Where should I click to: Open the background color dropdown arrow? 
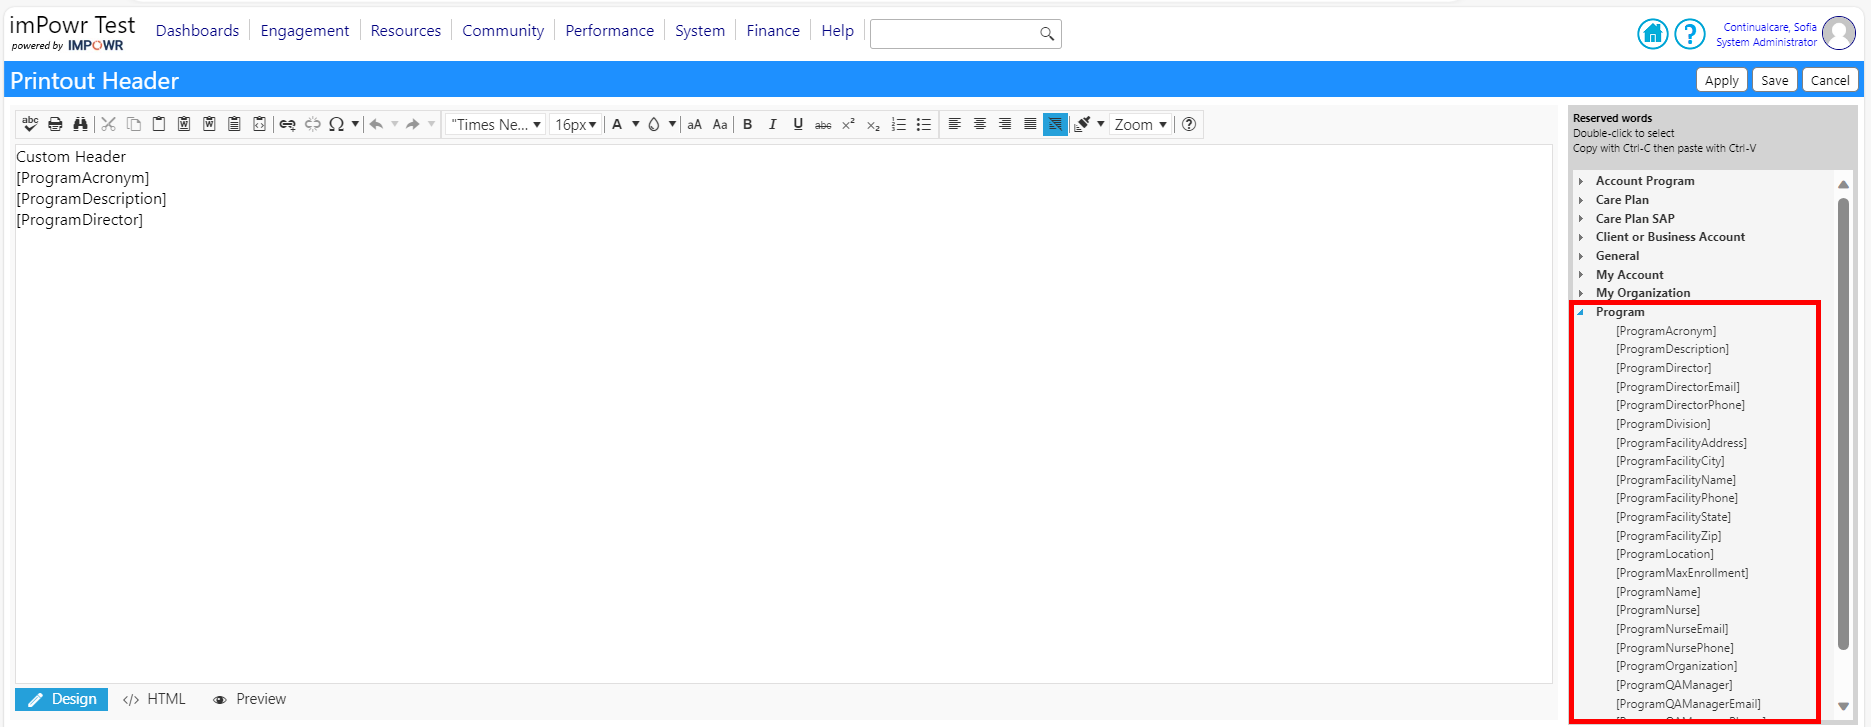[672, 124]
